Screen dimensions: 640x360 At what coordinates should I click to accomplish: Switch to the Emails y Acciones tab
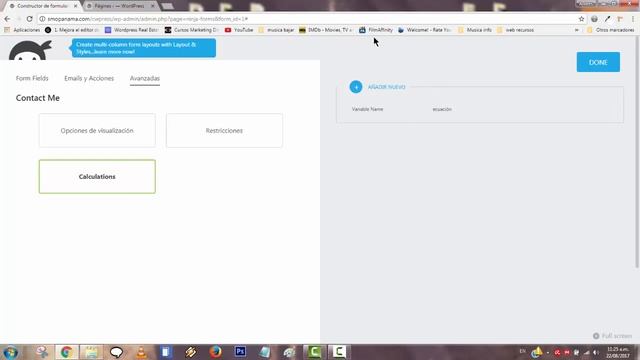pyautogui.click(x=89, y=78)
